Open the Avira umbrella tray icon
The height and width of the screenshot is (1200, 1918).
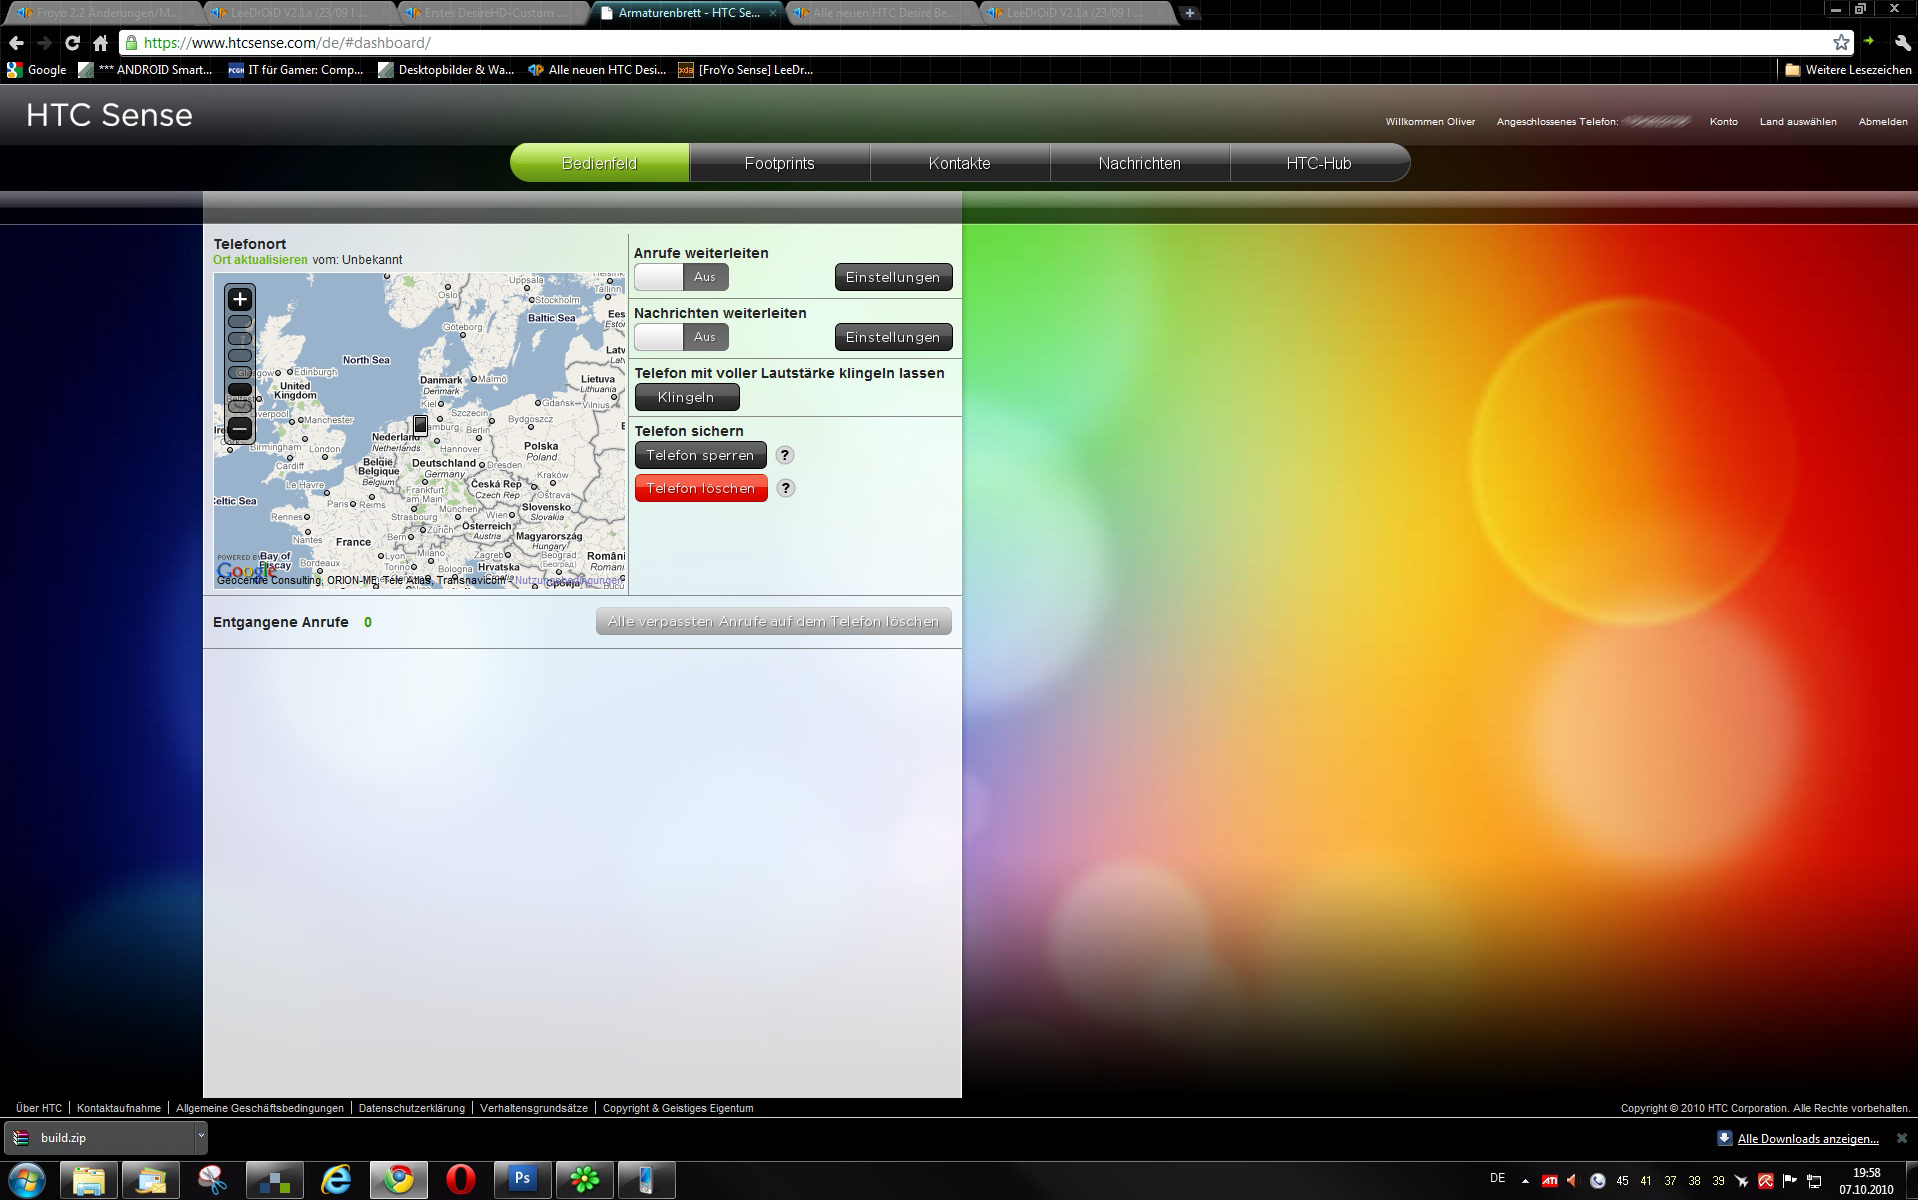pyautogui.click(x=1766, y=1181)
